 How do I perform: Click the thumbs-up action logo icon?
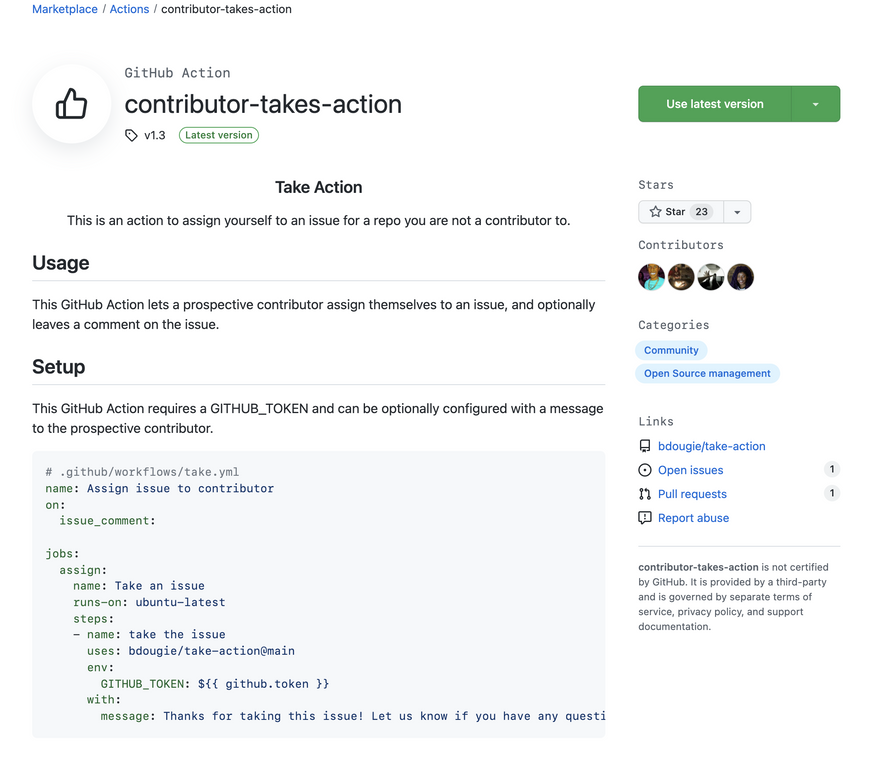click(x=71, y=104)
